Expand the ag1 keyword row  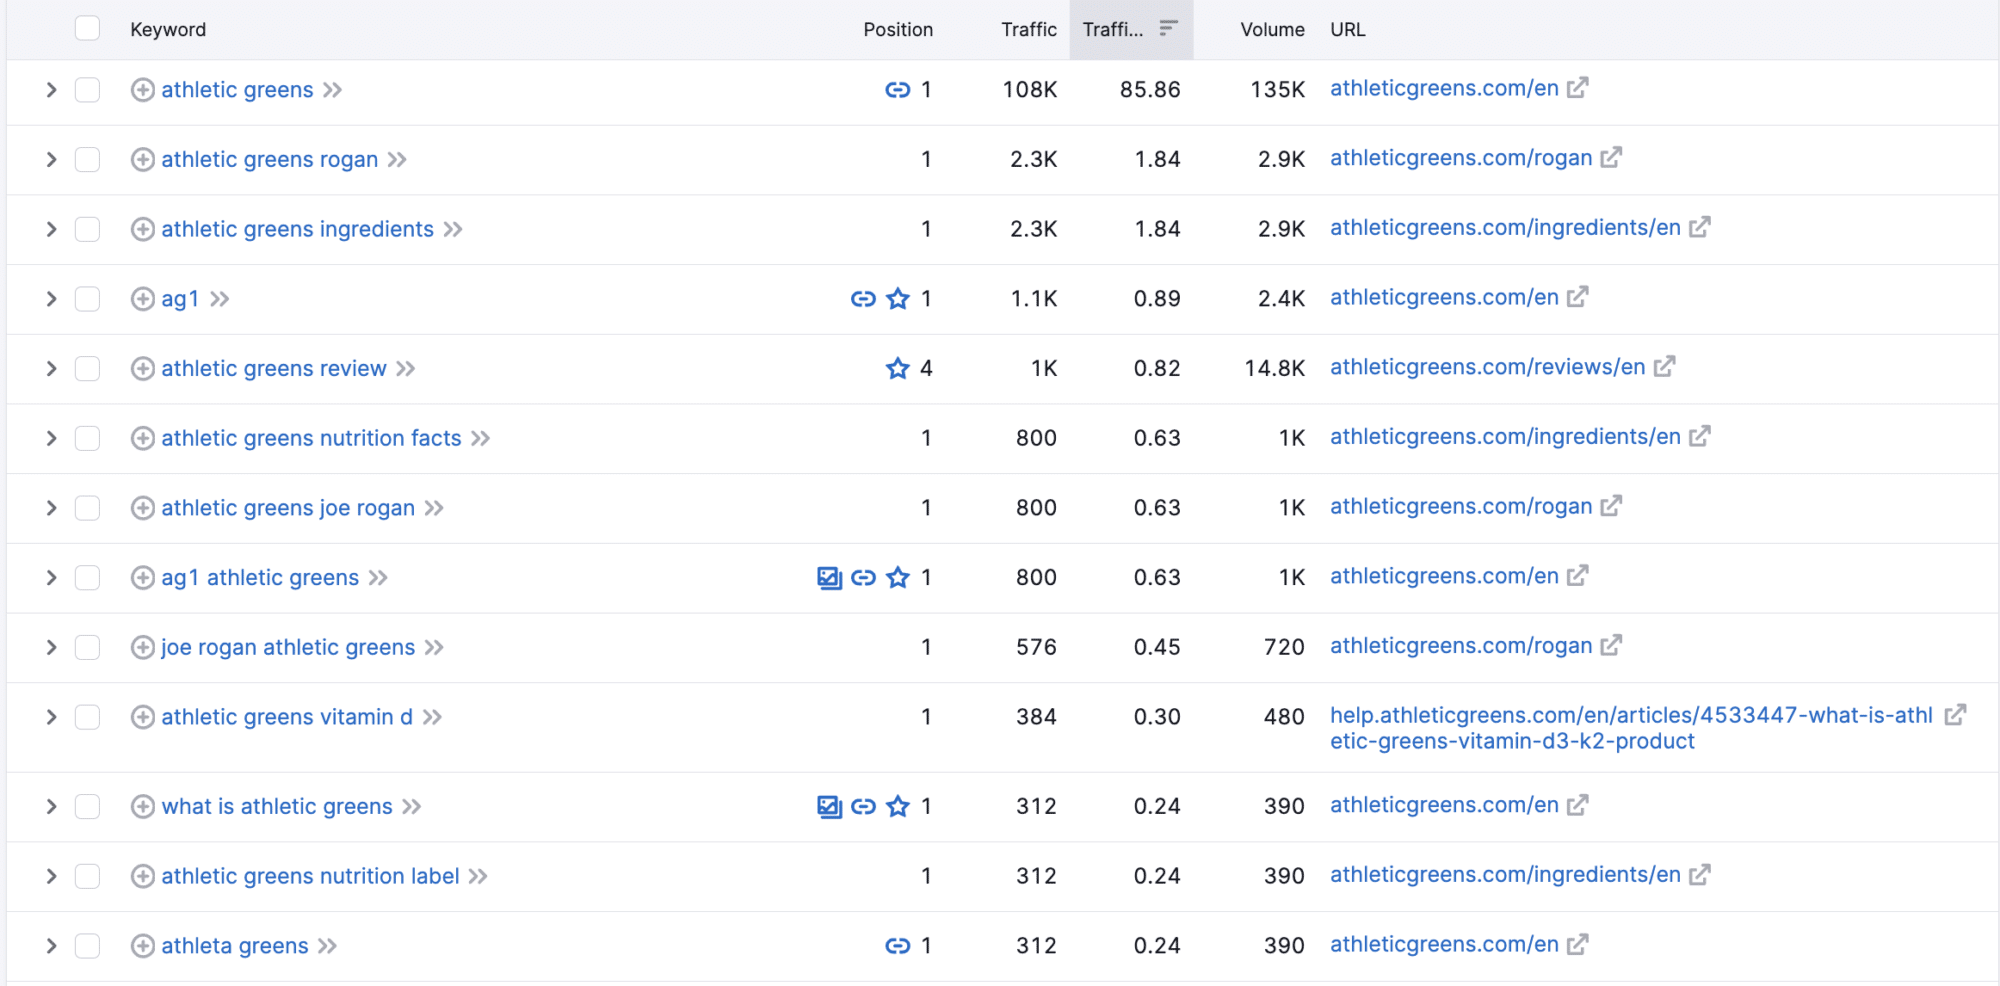coord(51,298)
